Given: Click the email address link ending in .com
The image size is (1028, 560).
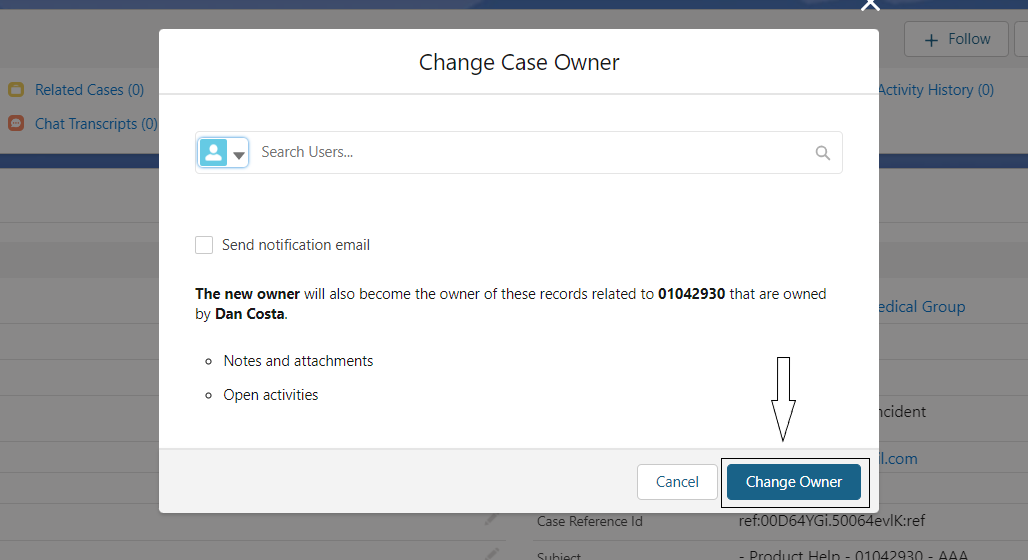Looking at the screenshot, I should (x=899, y=459).
